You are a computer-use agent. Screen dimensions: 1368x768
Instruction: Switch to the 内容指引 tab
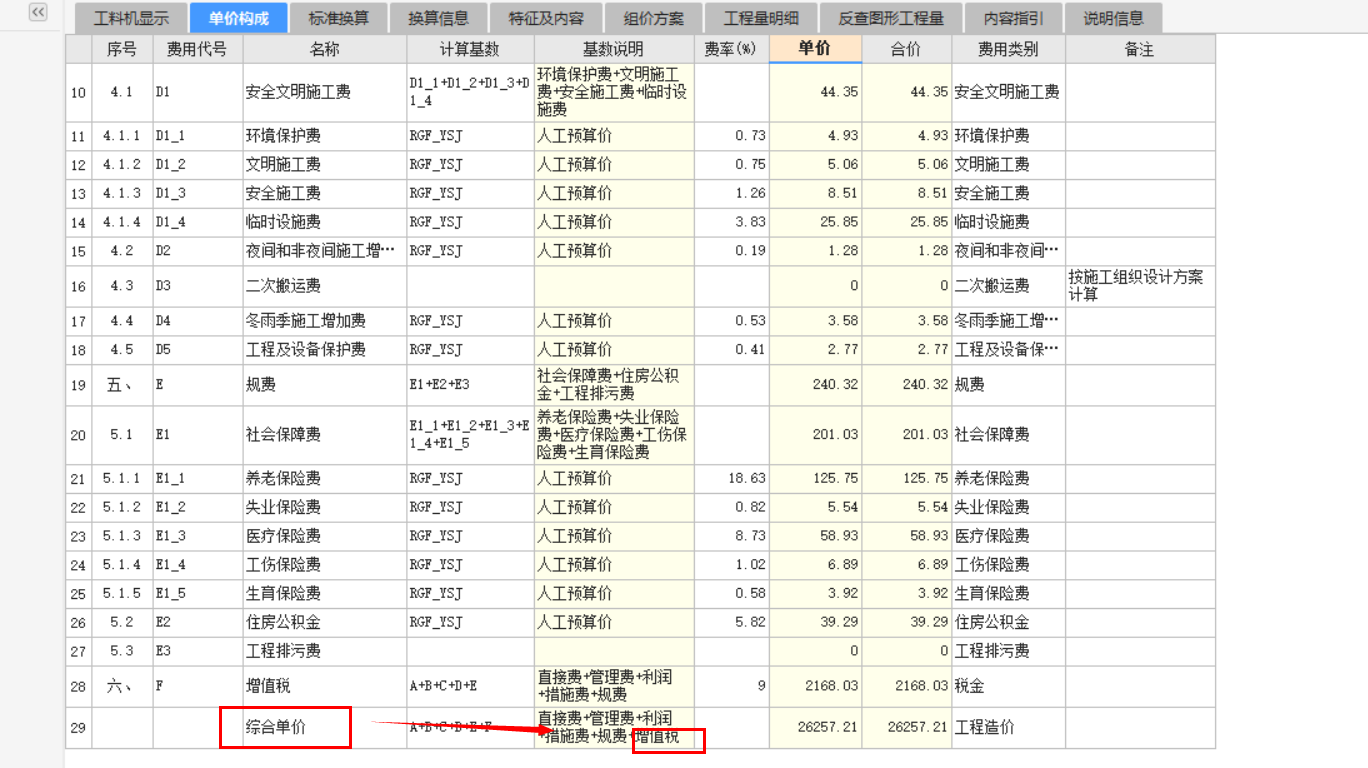point(1014,18)
